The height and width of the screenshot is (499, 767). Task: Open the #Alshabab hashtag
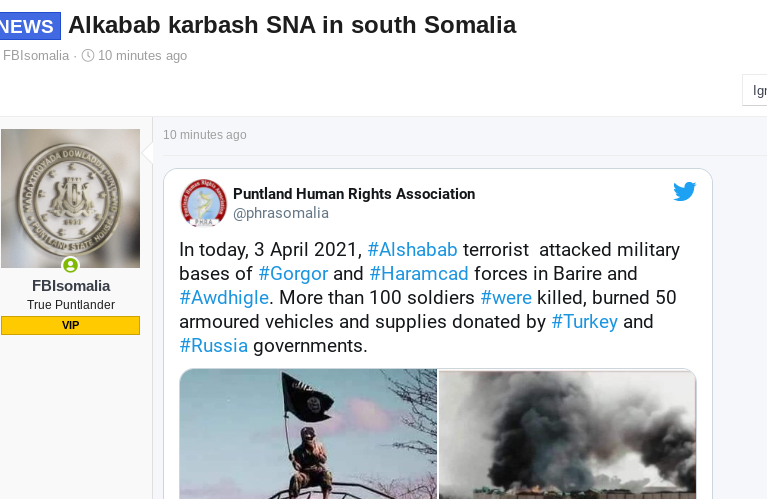(x=412, y=250)
